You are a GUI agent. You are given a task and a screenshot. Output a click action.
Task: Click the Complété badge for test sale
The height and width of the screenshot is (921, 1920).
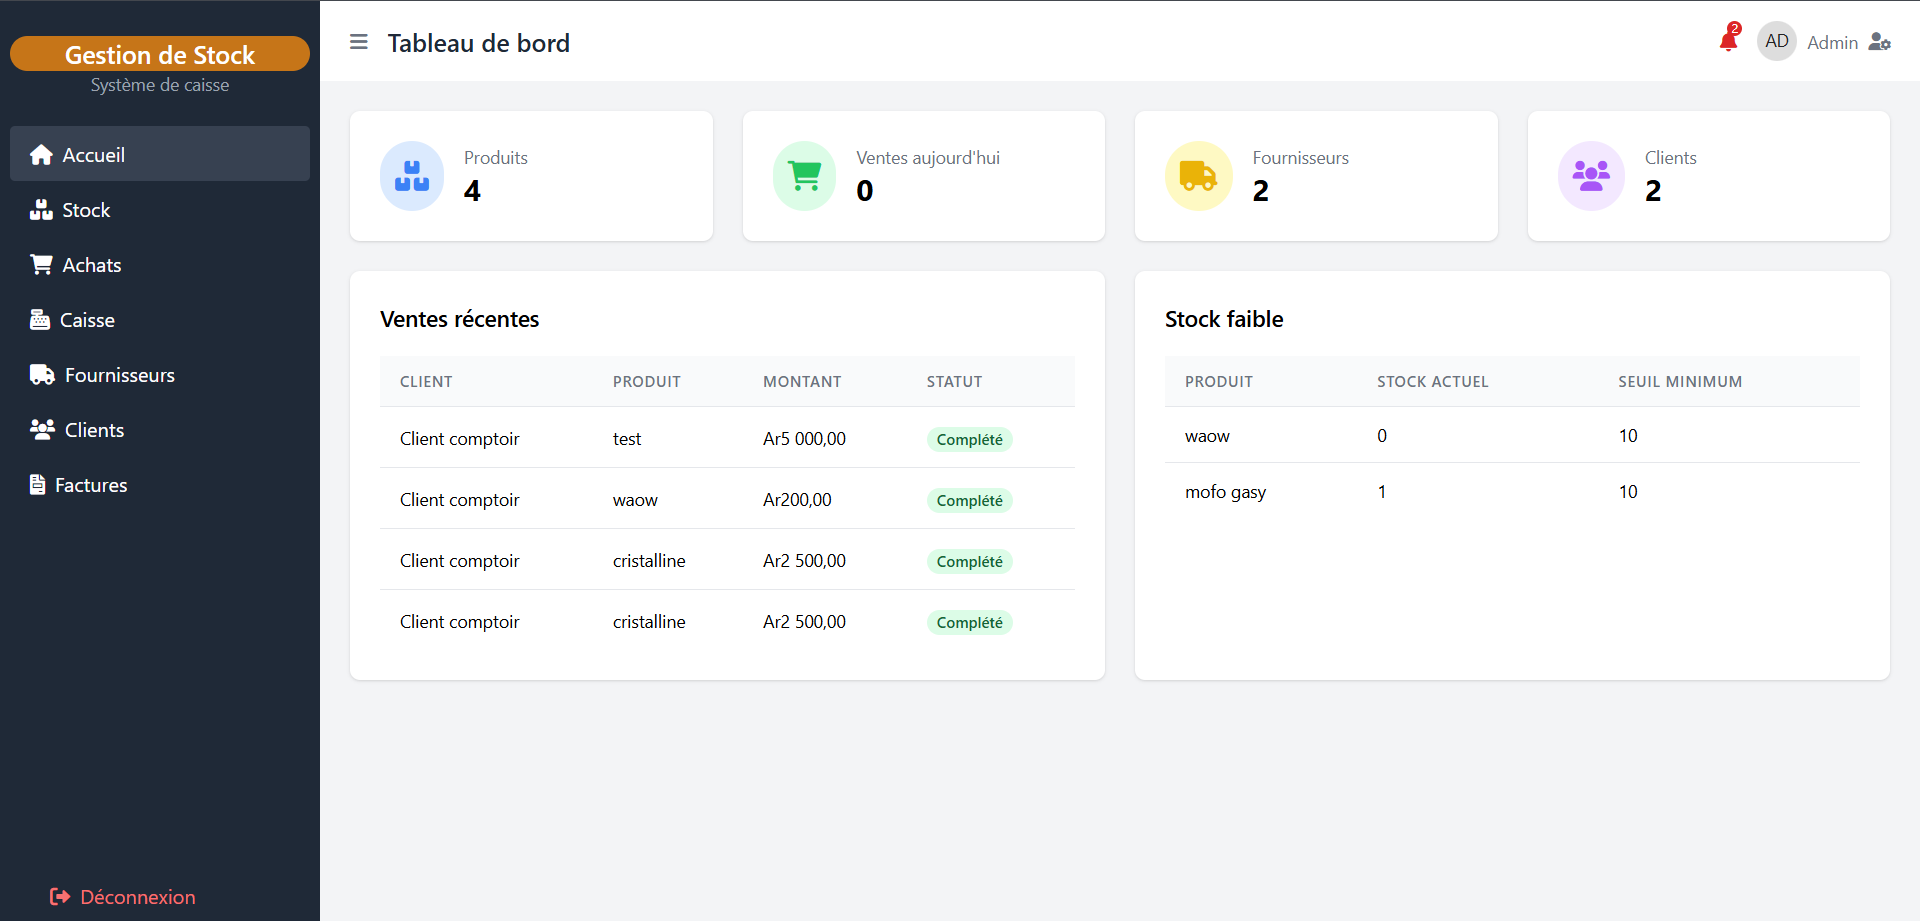point(969,440)
